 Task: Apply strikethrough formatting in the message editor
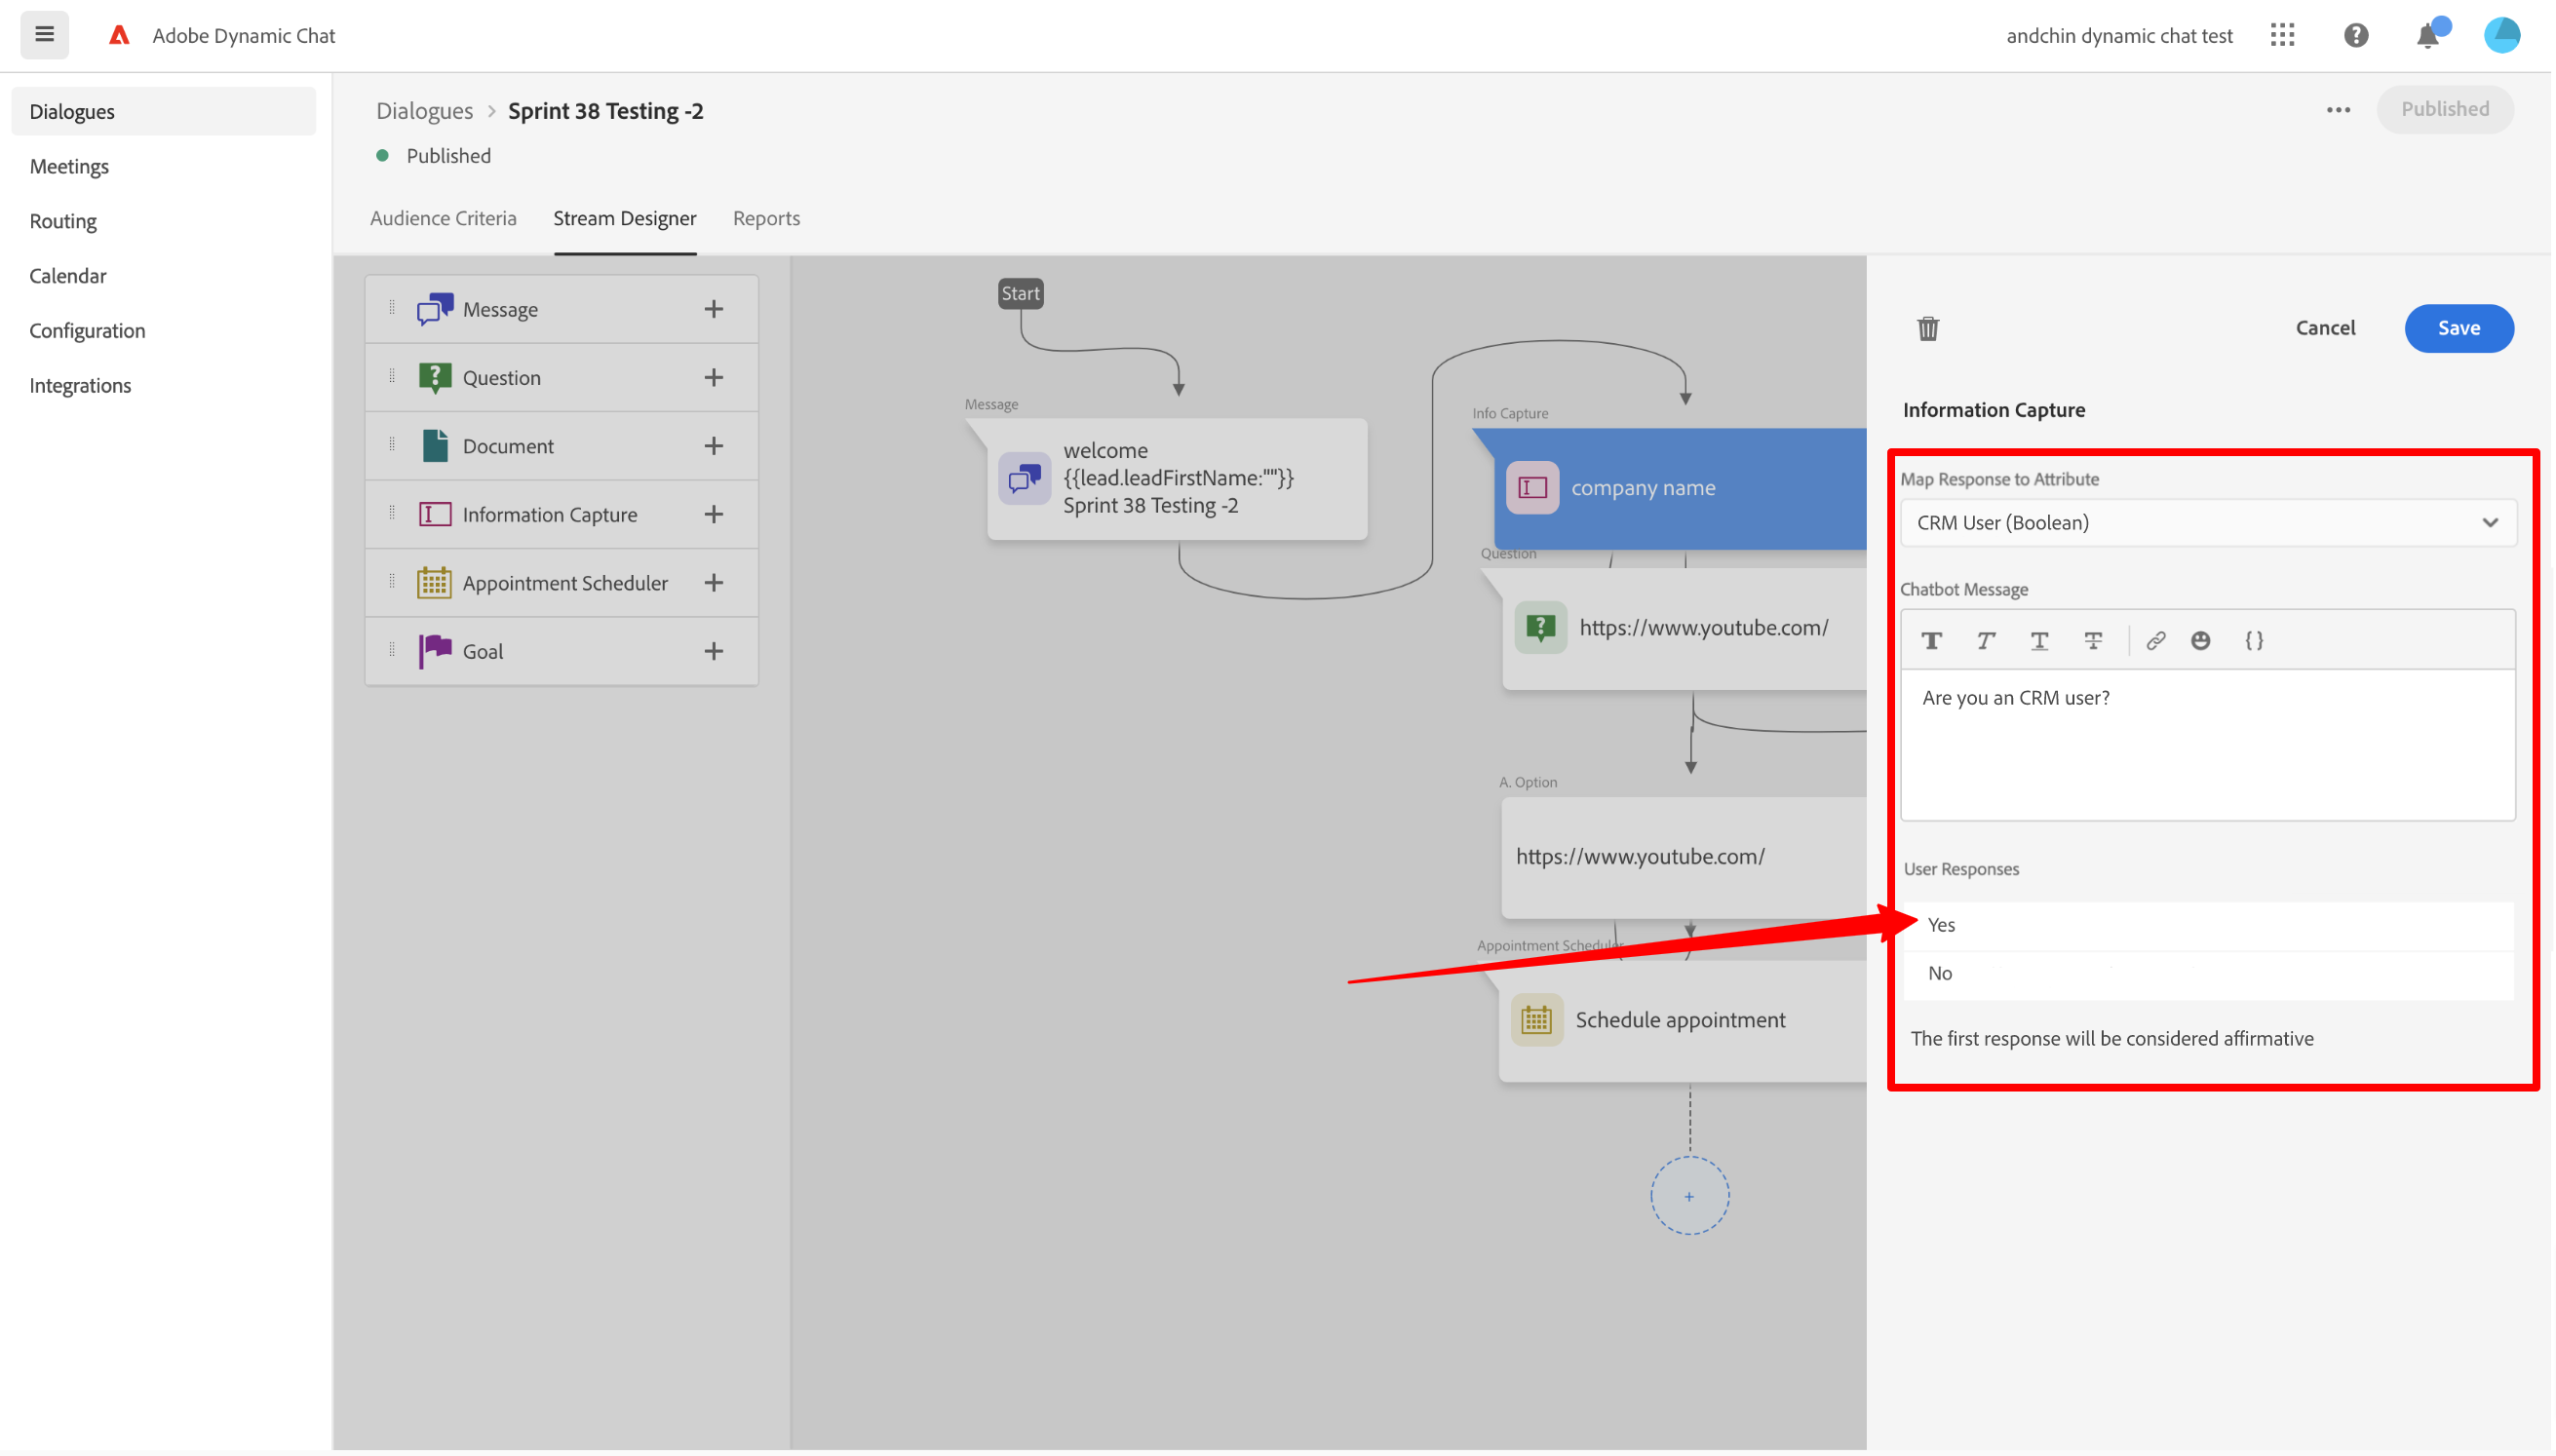(x=2093, y=641)
